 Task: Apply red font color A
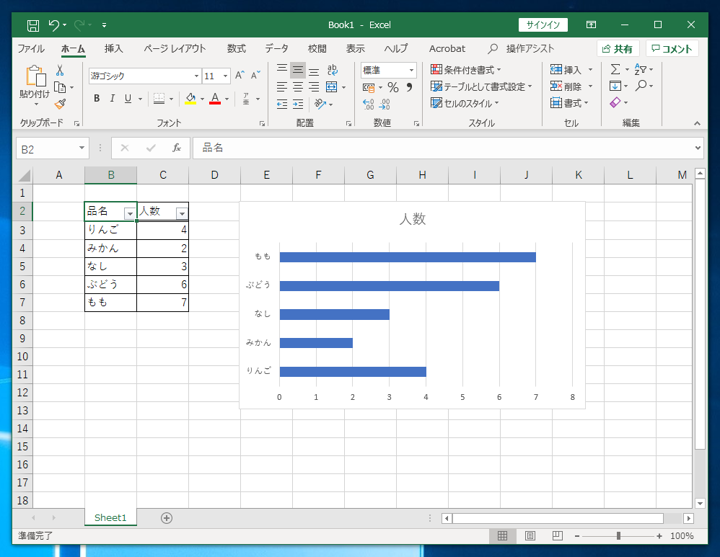(x=215, y=99)
